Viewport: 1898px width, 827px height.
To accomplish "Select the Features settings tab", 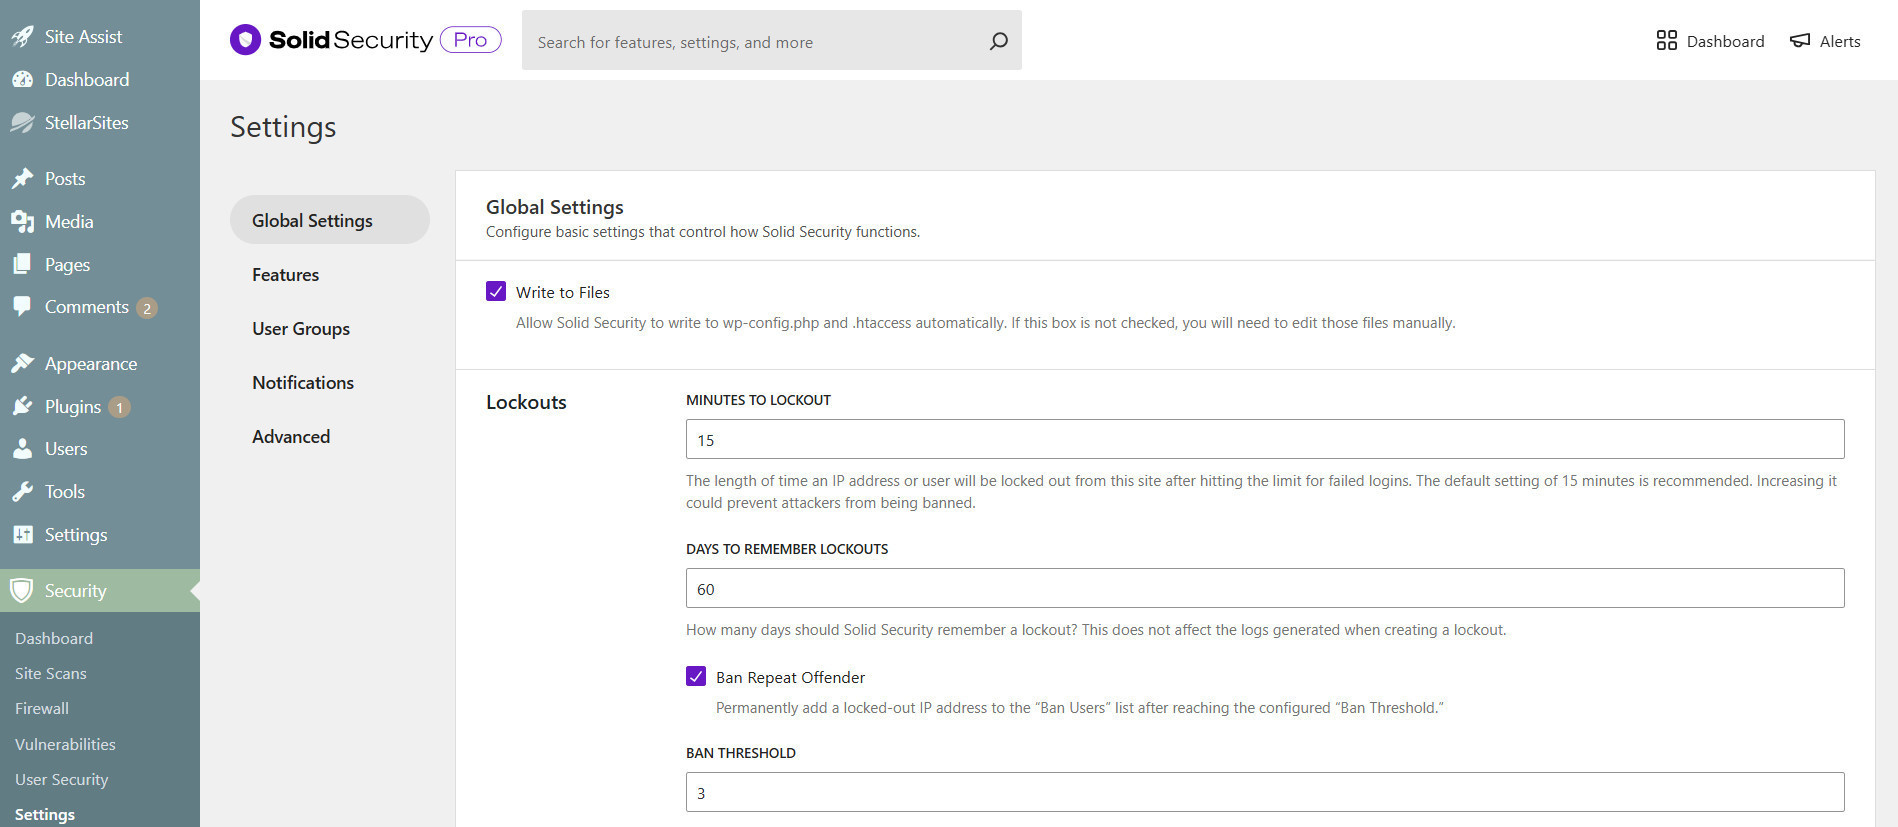I will point(285,275).
